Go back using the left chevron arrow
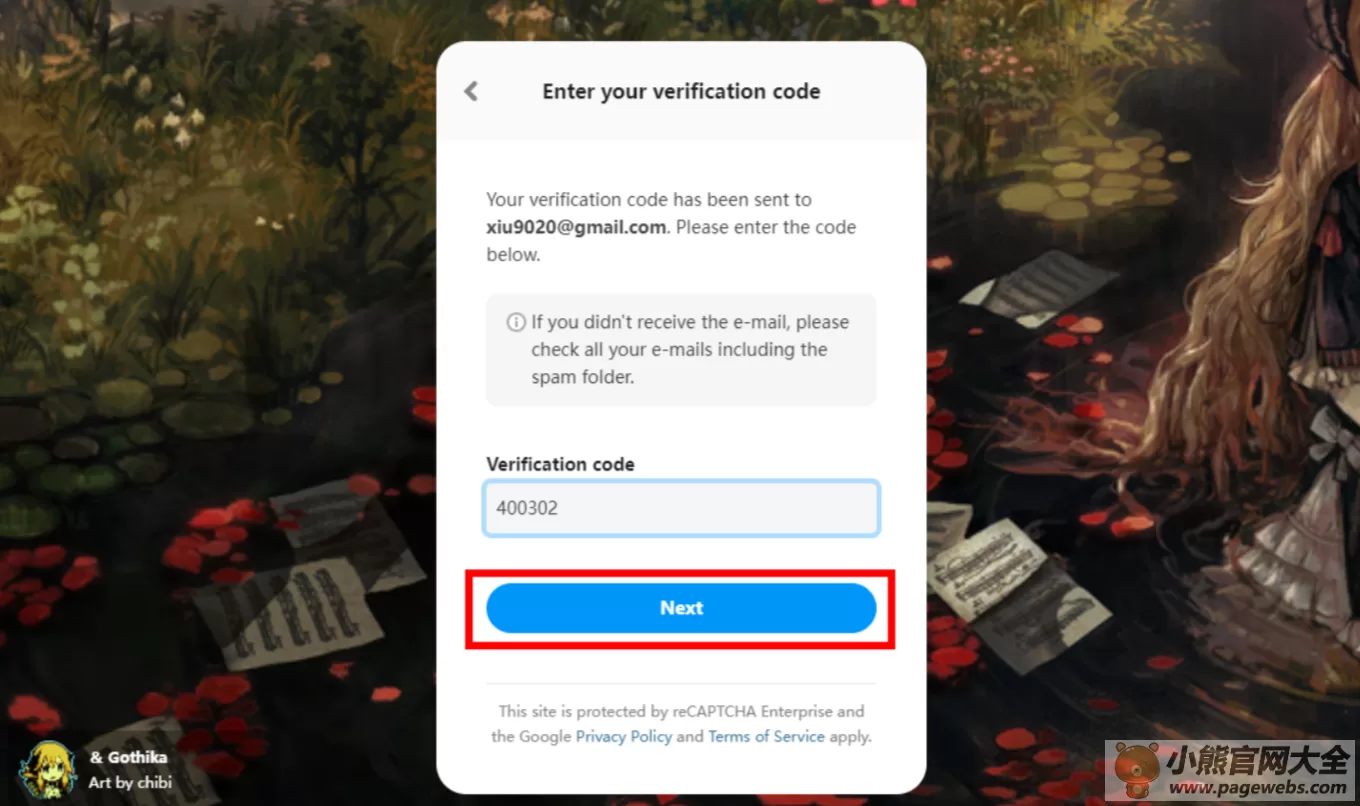 pos(471,91)
